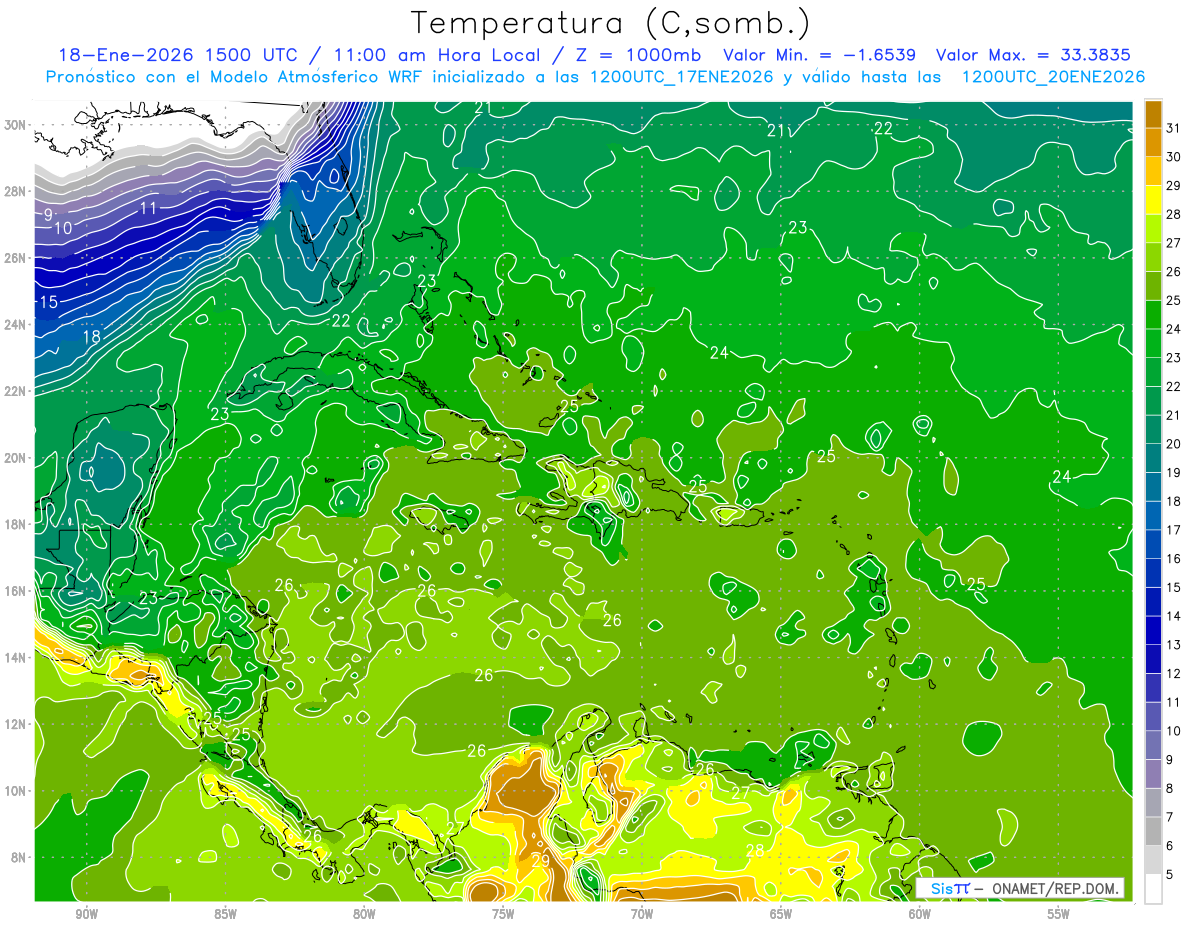This screenshot has width=1200, height=927.
Task: Click the Sisπ ONAMET/REP.DOM. logo box
Action: coord(1020,888)
